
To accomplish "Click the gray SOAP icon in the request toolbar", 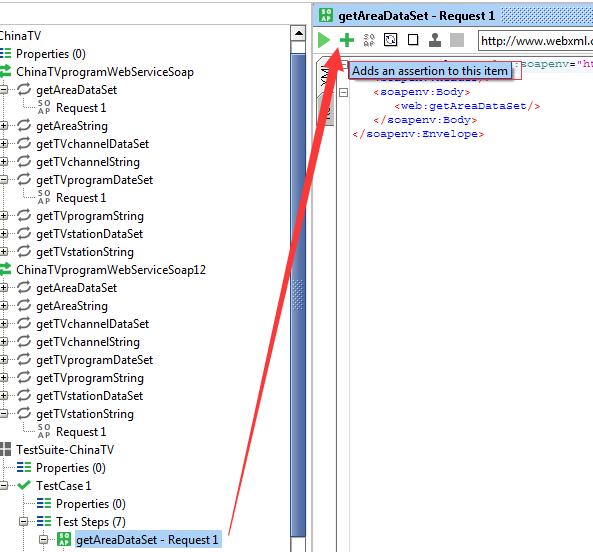I will [369, 40].
